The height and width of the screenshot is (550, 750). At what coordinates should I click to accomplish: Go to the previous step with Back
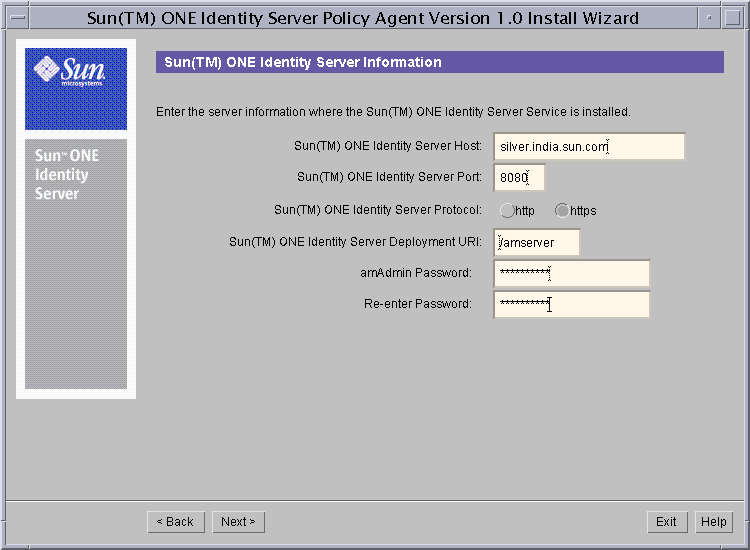point(176,522)
